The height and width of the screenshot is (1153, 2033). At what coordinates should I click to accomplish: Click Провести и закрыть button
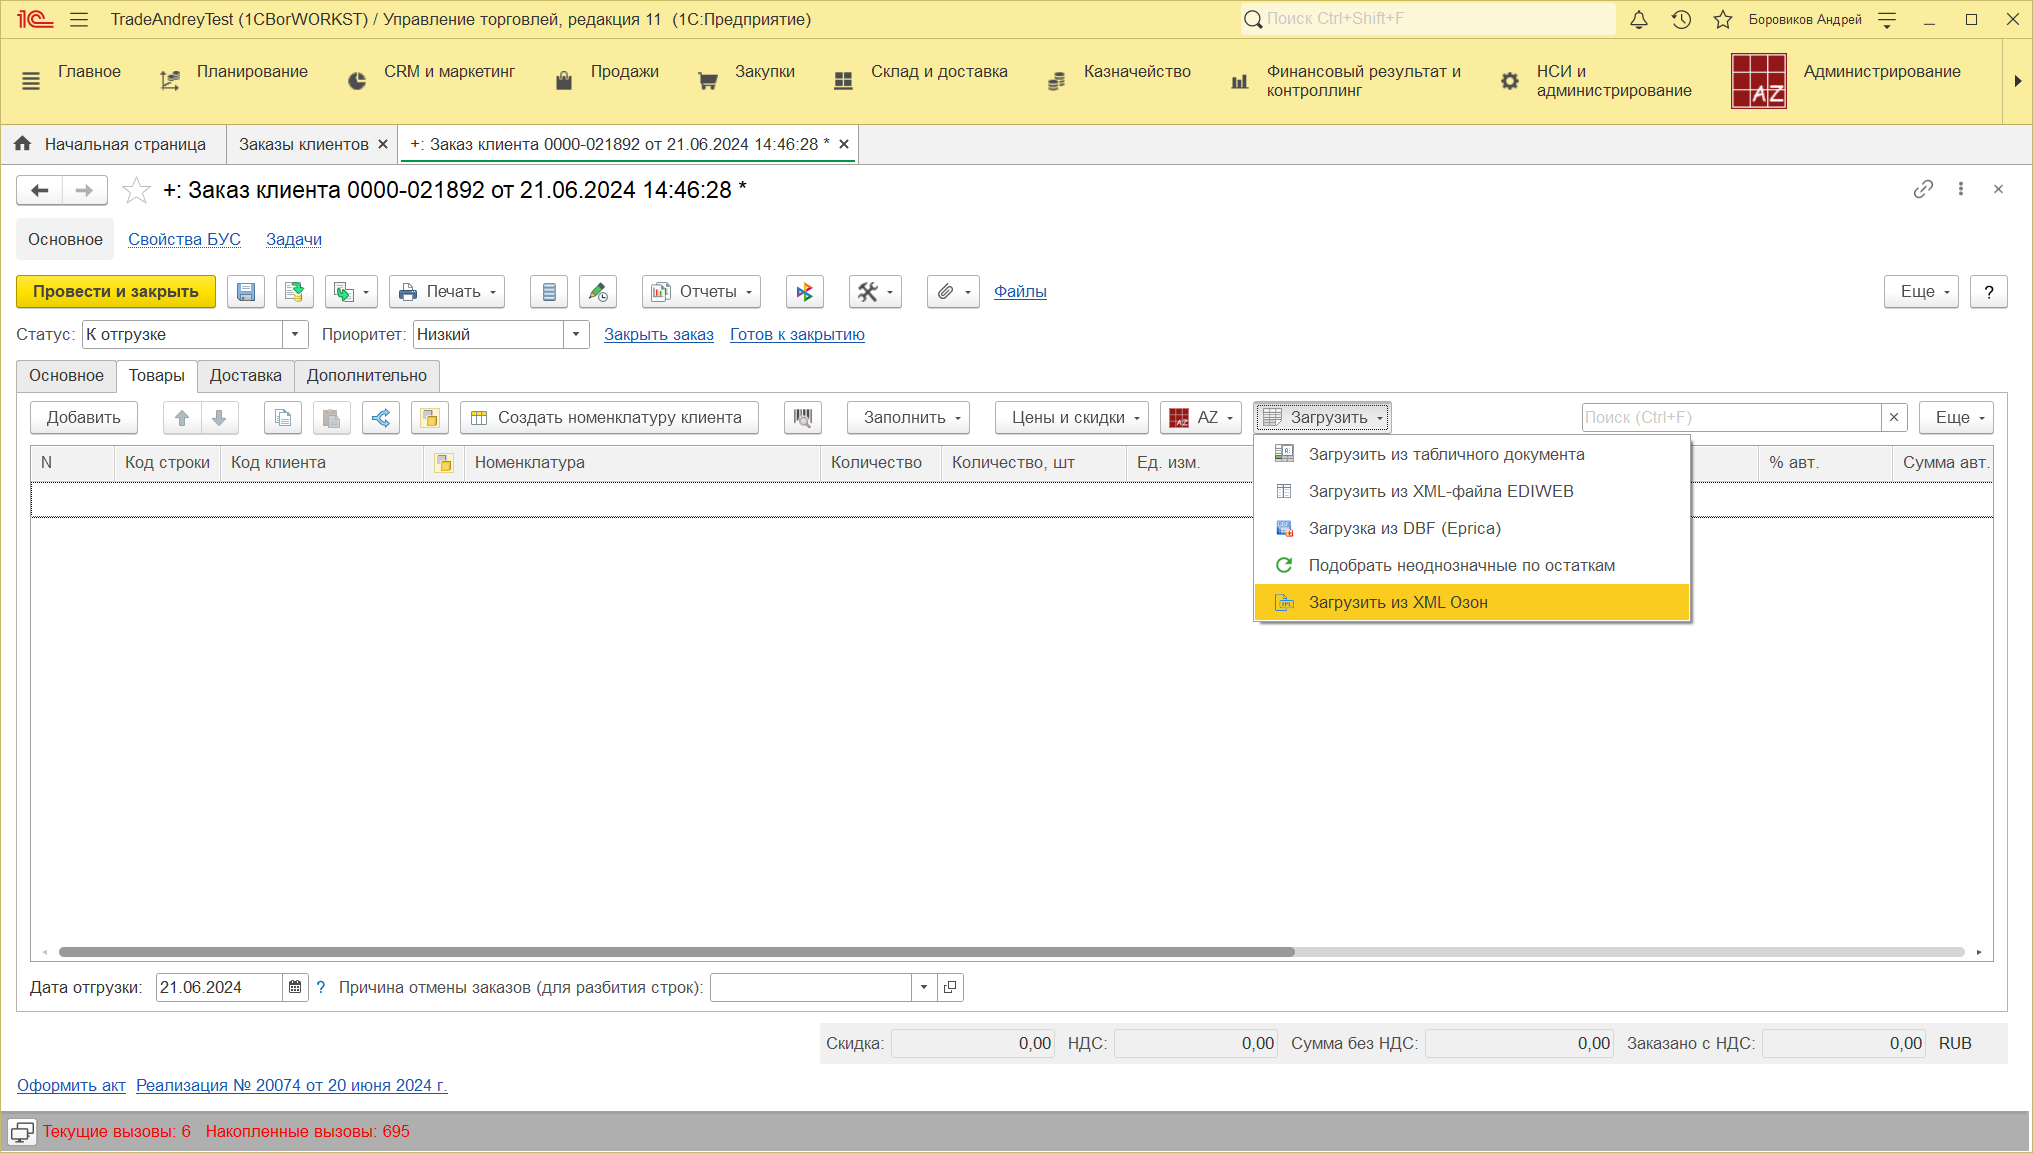(x=116, y=292)
